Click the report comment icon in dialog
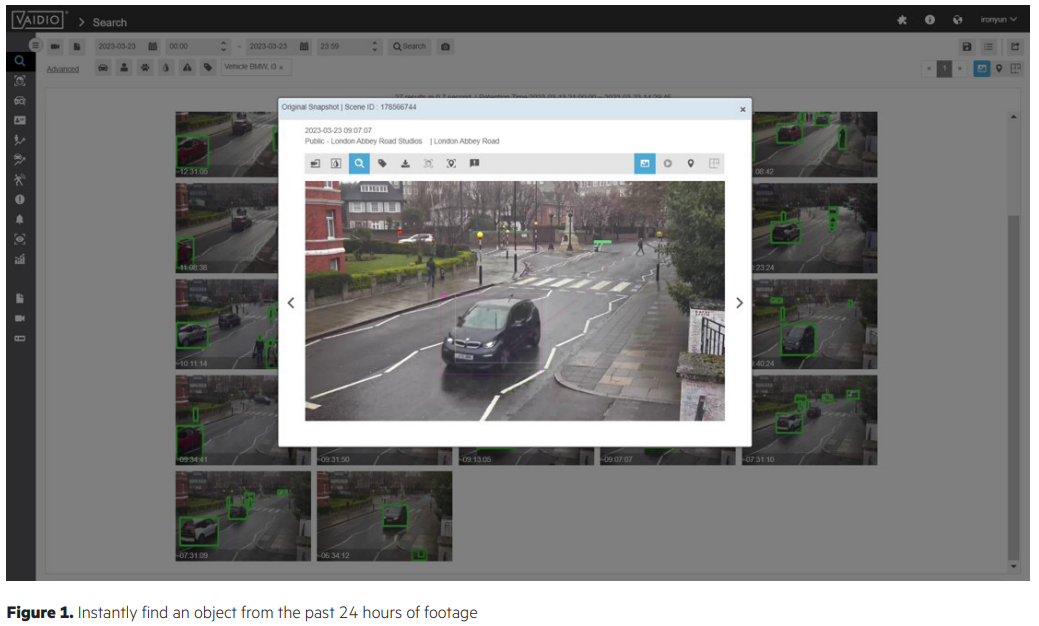This screenshot has height=626, width=1039. [x=474, y=164]
